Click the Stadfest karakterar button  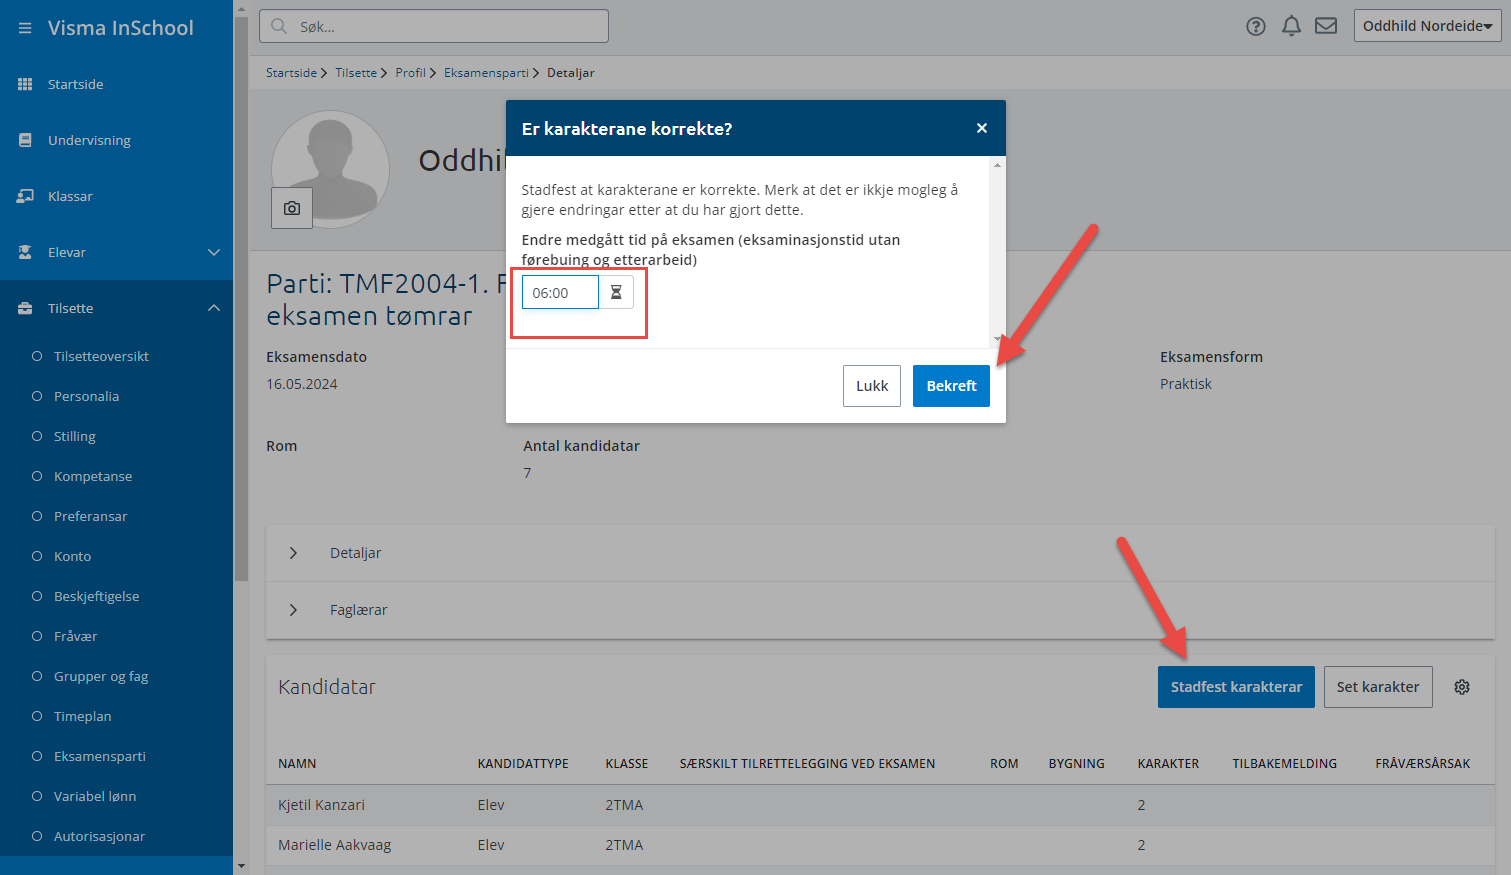click(x=1235, y=687)
